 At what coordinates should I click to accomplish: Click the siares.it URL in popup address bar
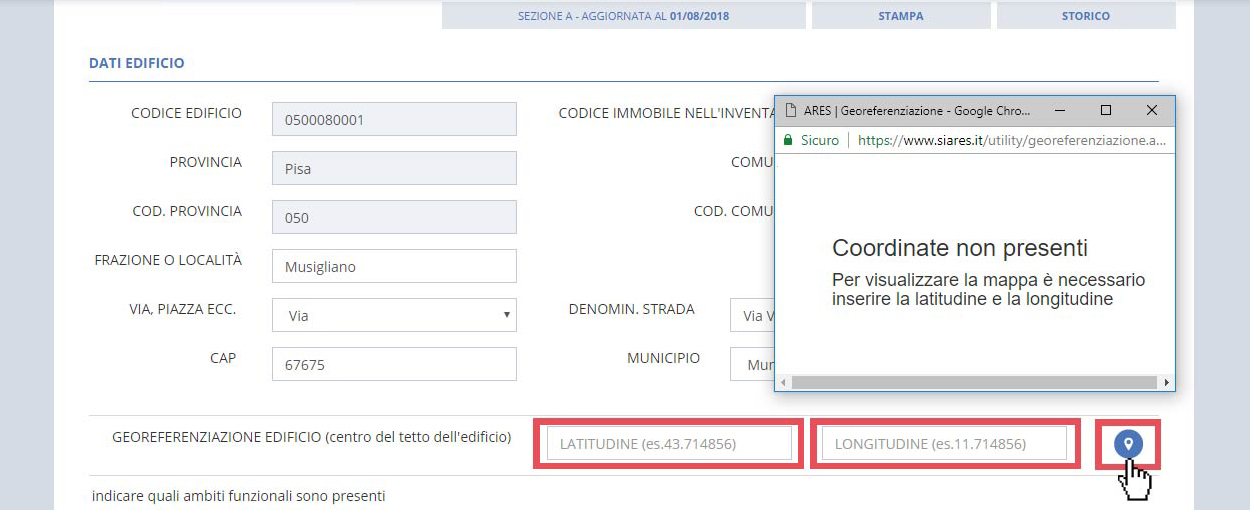click(1011, 141)
